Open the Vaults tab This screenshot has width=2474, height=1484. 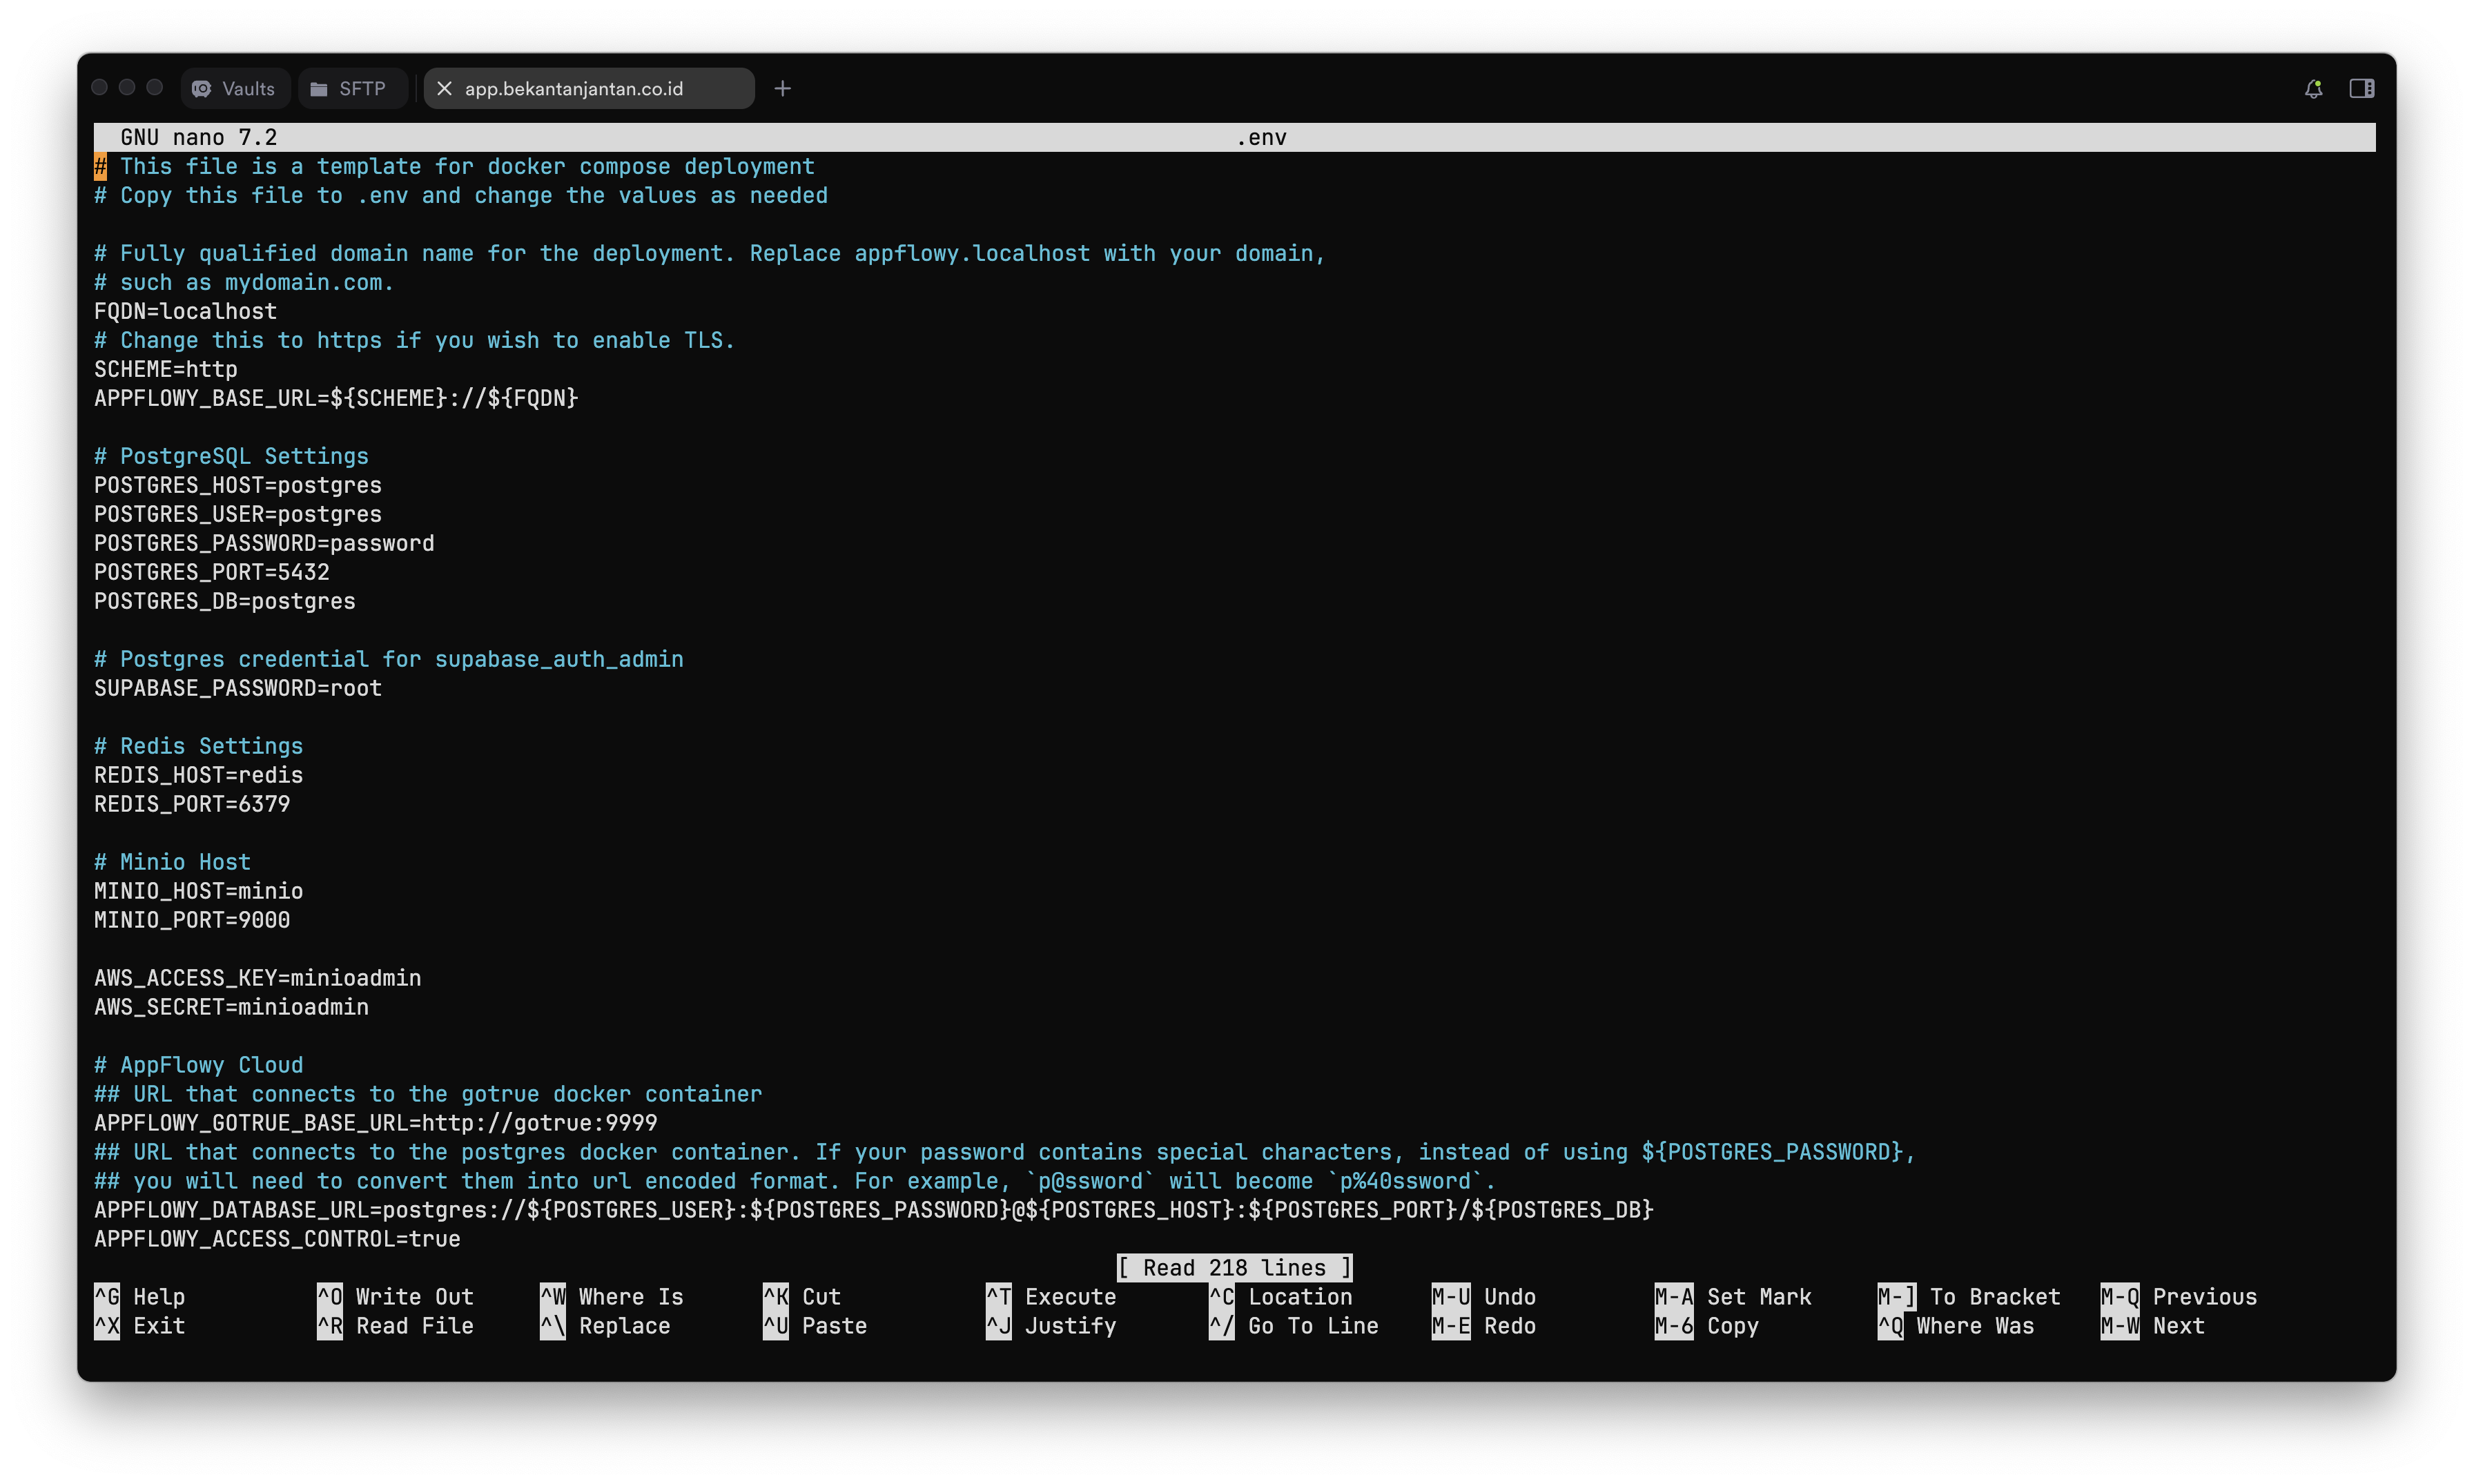(235, 88)
